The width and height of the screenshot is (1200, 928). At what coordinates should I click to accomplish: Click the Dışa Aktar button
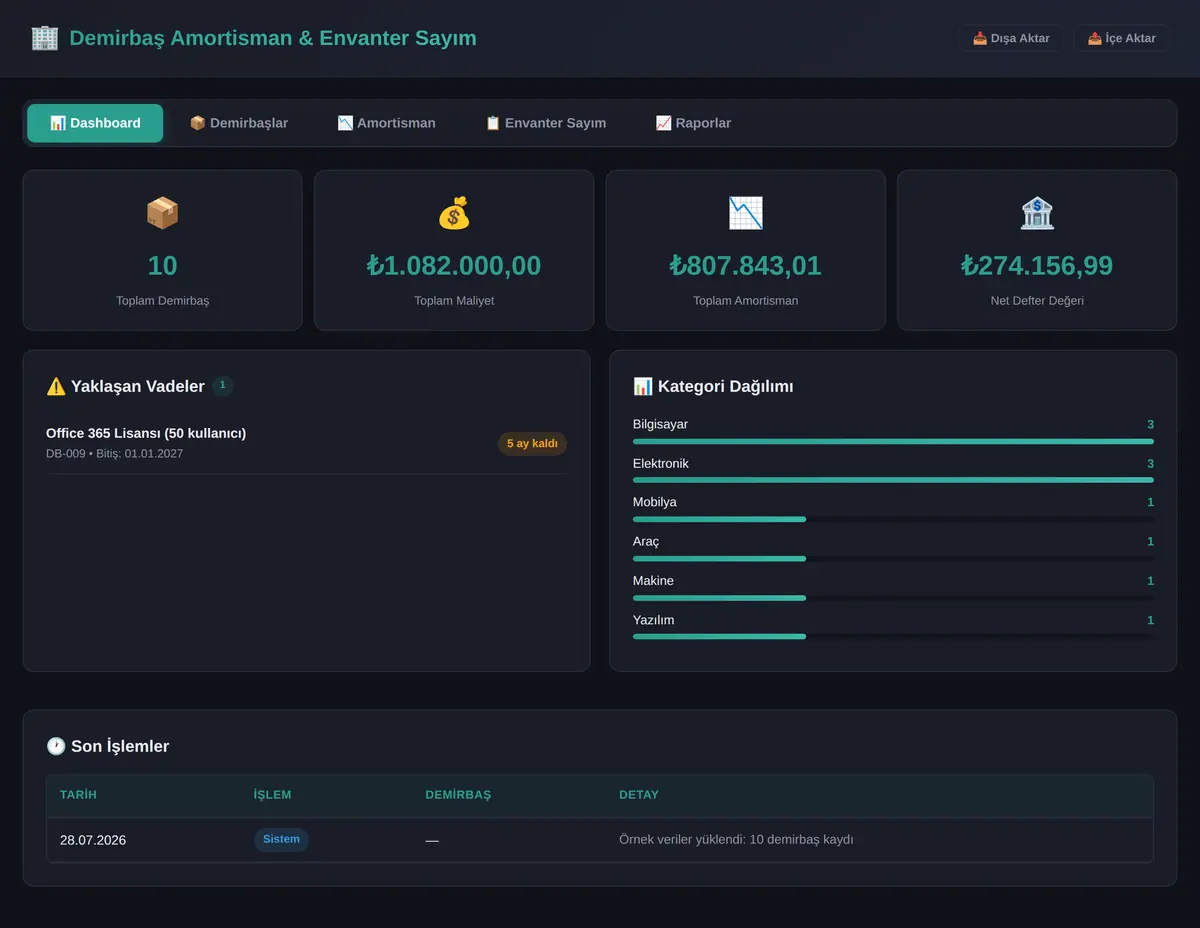coord(1011,38)
